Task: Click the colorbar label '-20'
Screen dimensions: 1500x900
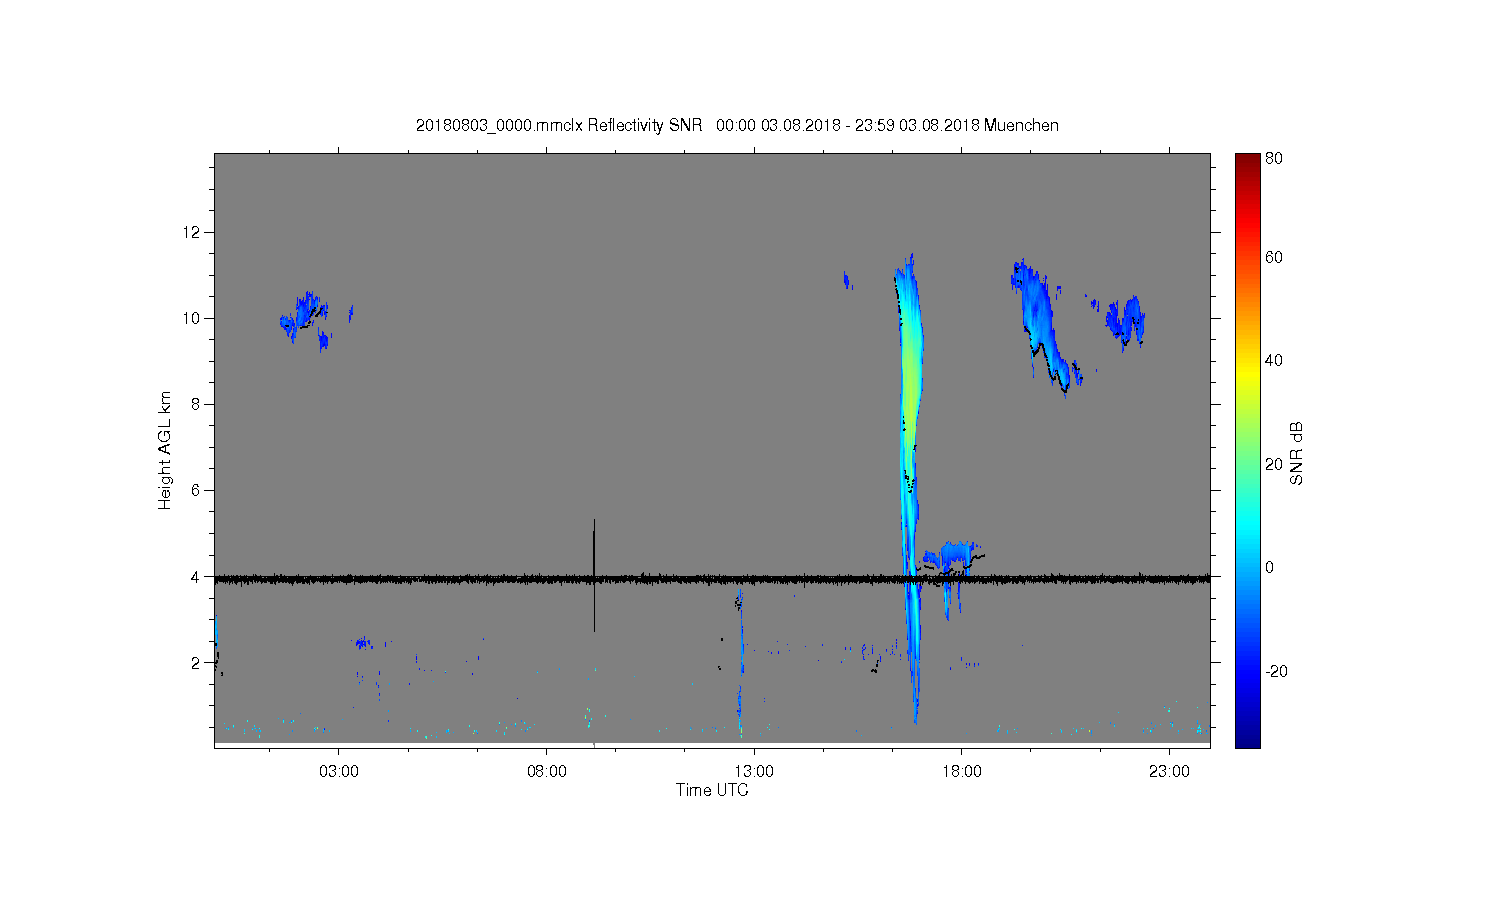Action: click(1277, 671)
